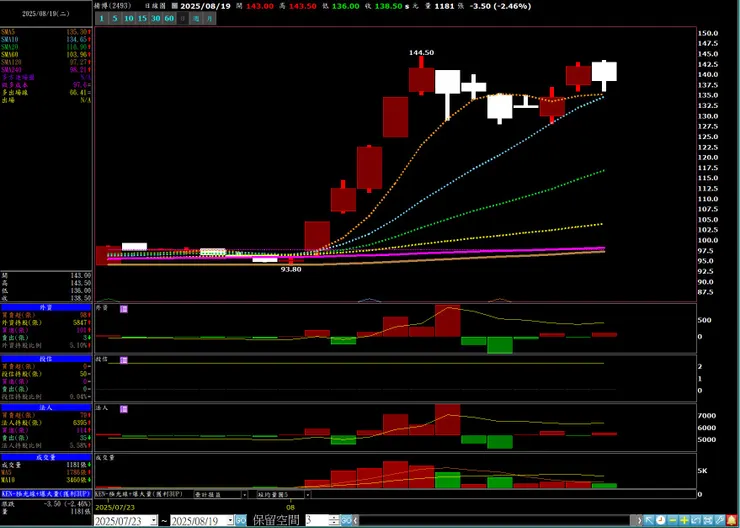Viewport: 740px width, 528px height.
Task: Click the 保留空間 number input field
Action: tap(317, 520)
